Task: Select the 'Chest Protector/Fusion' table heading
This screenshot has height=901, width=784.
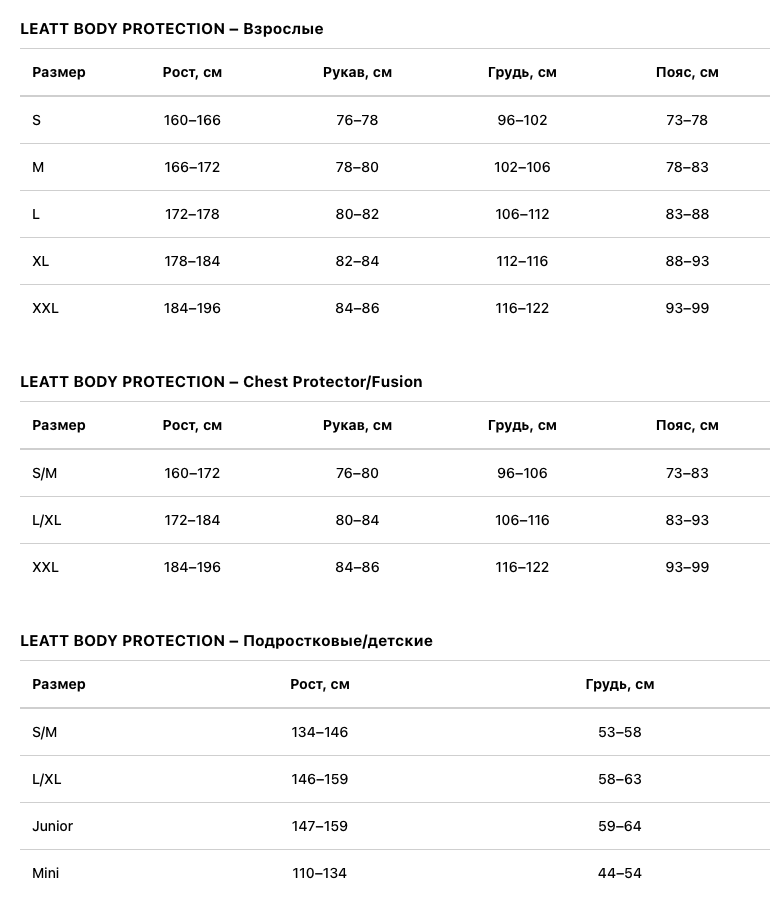Action: (221, 382)
